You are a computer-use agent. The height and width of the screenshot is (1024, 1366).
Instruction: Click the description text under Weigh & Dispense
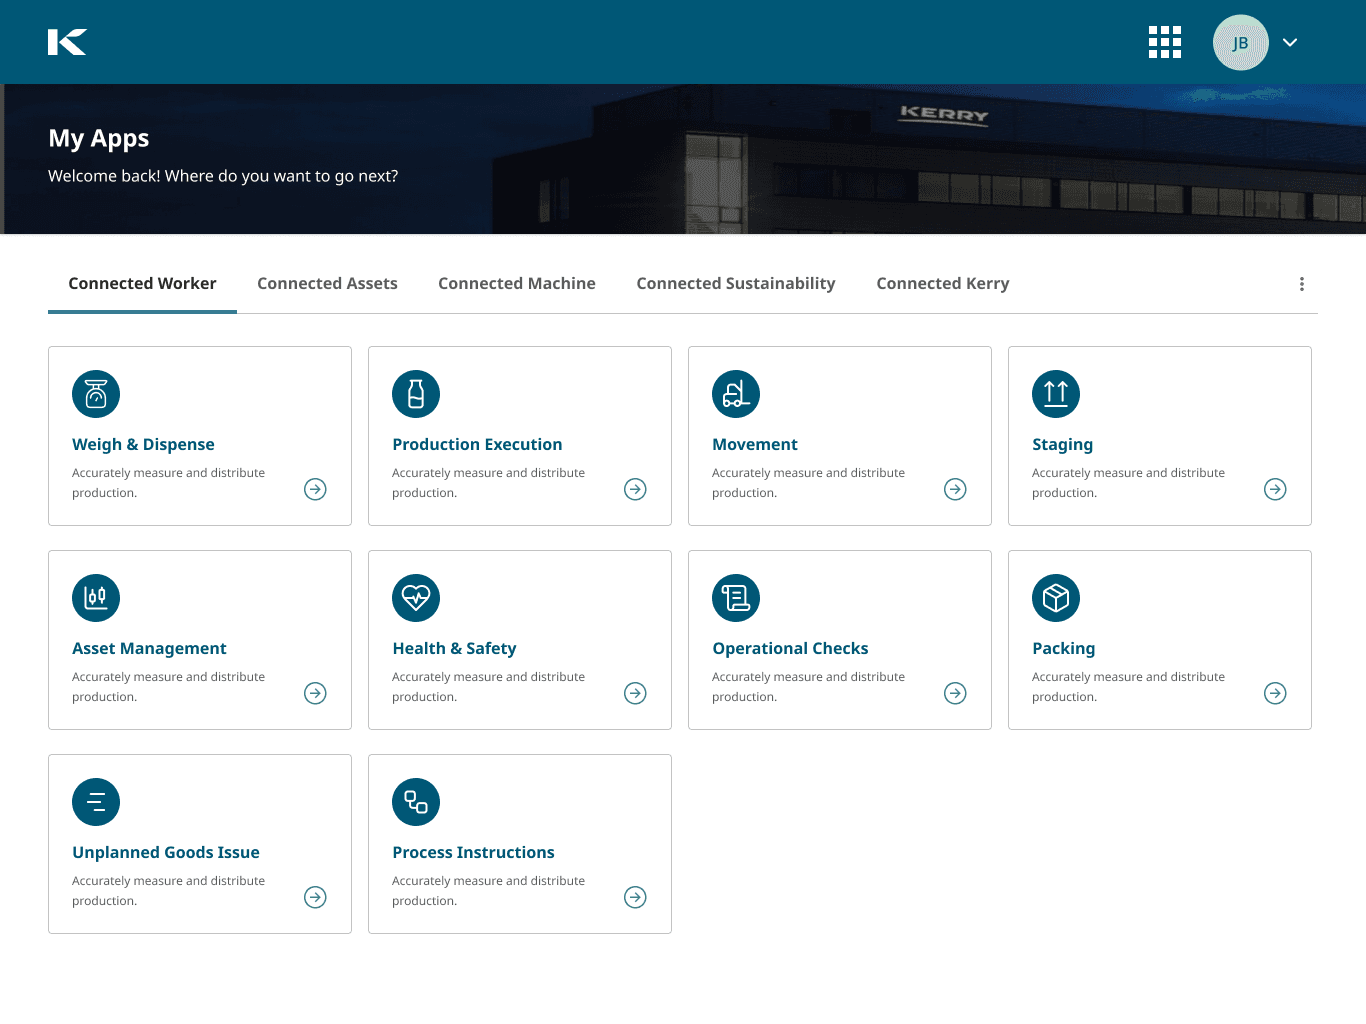pos(168,483)
